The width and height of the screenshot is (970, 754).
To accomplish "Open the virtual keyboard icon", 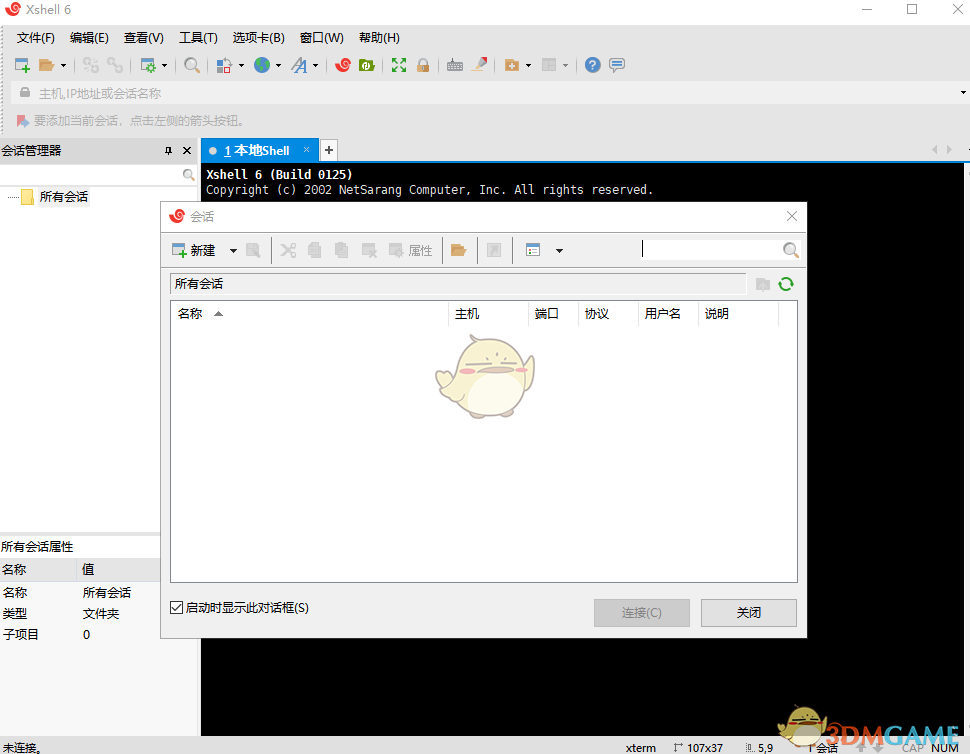I will [455, 64].
